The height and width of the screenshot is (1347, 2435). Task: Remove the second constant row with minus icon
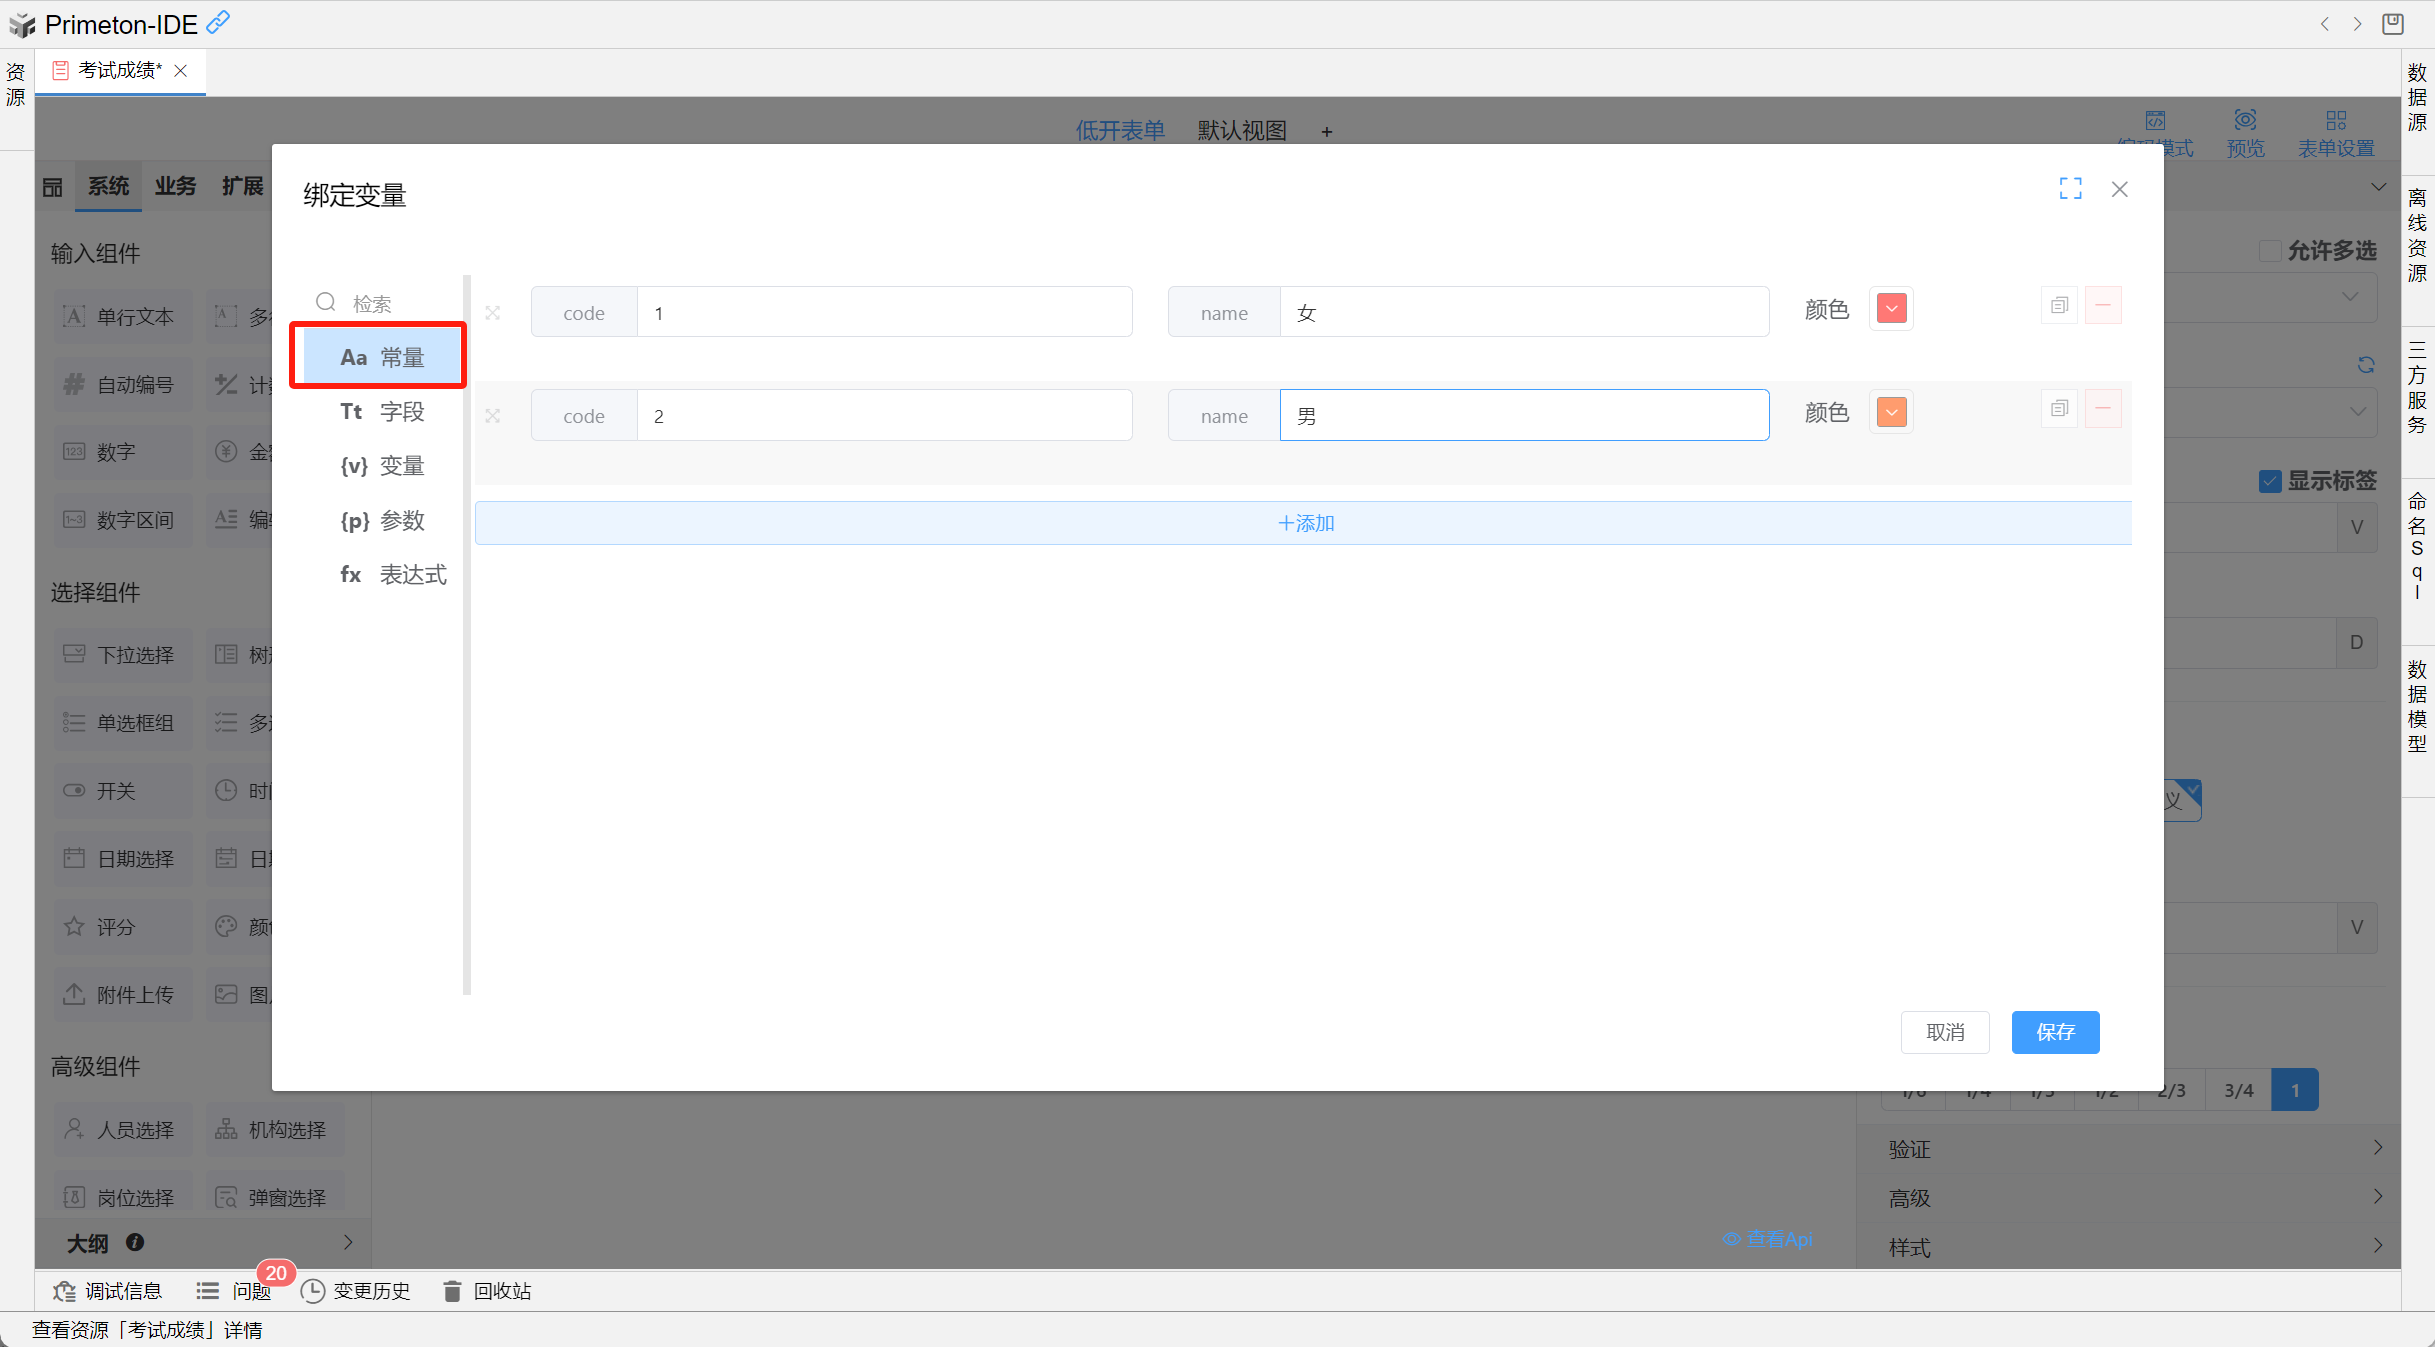[x=2103, y=409]
